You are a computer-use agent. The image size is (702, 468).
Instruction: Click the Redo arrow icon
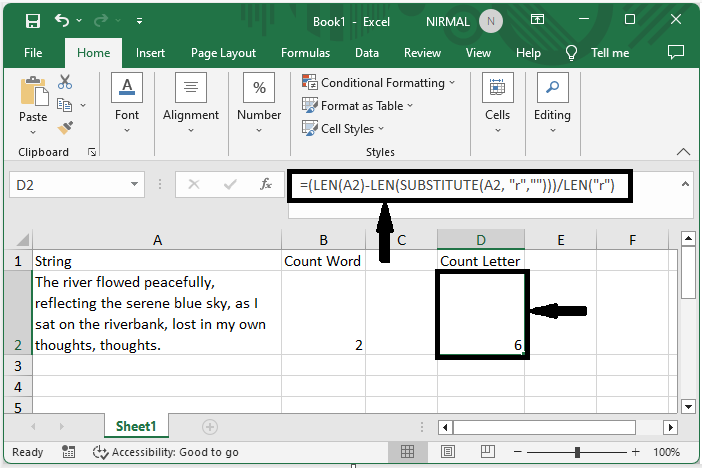101,20
